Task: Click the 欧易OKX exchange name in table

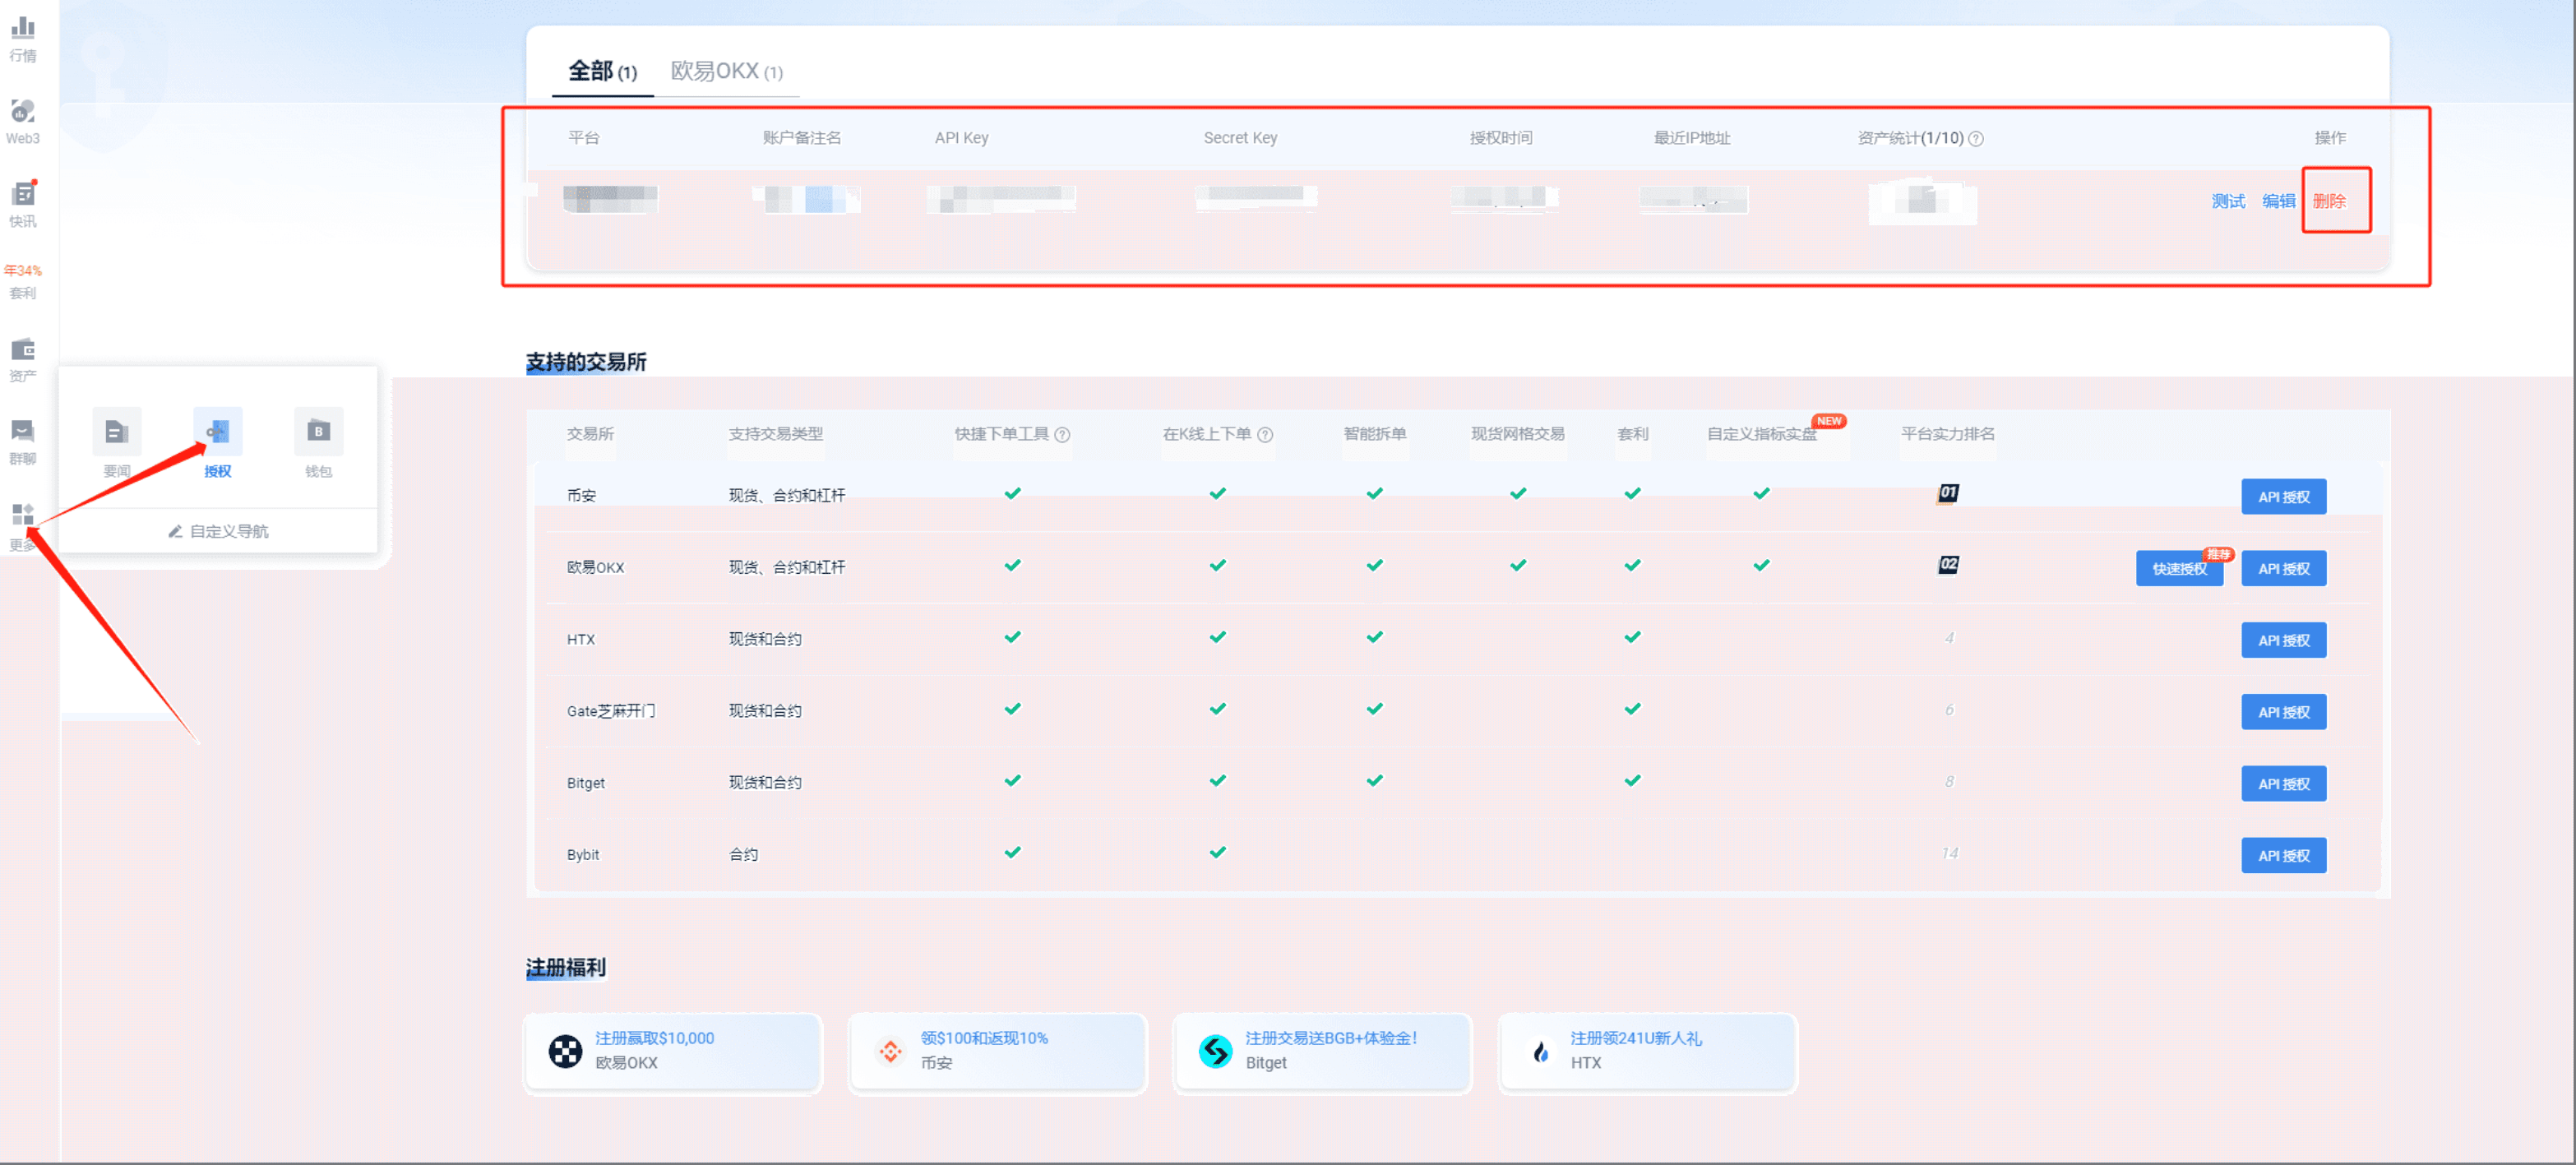Action: click(595, 567)
